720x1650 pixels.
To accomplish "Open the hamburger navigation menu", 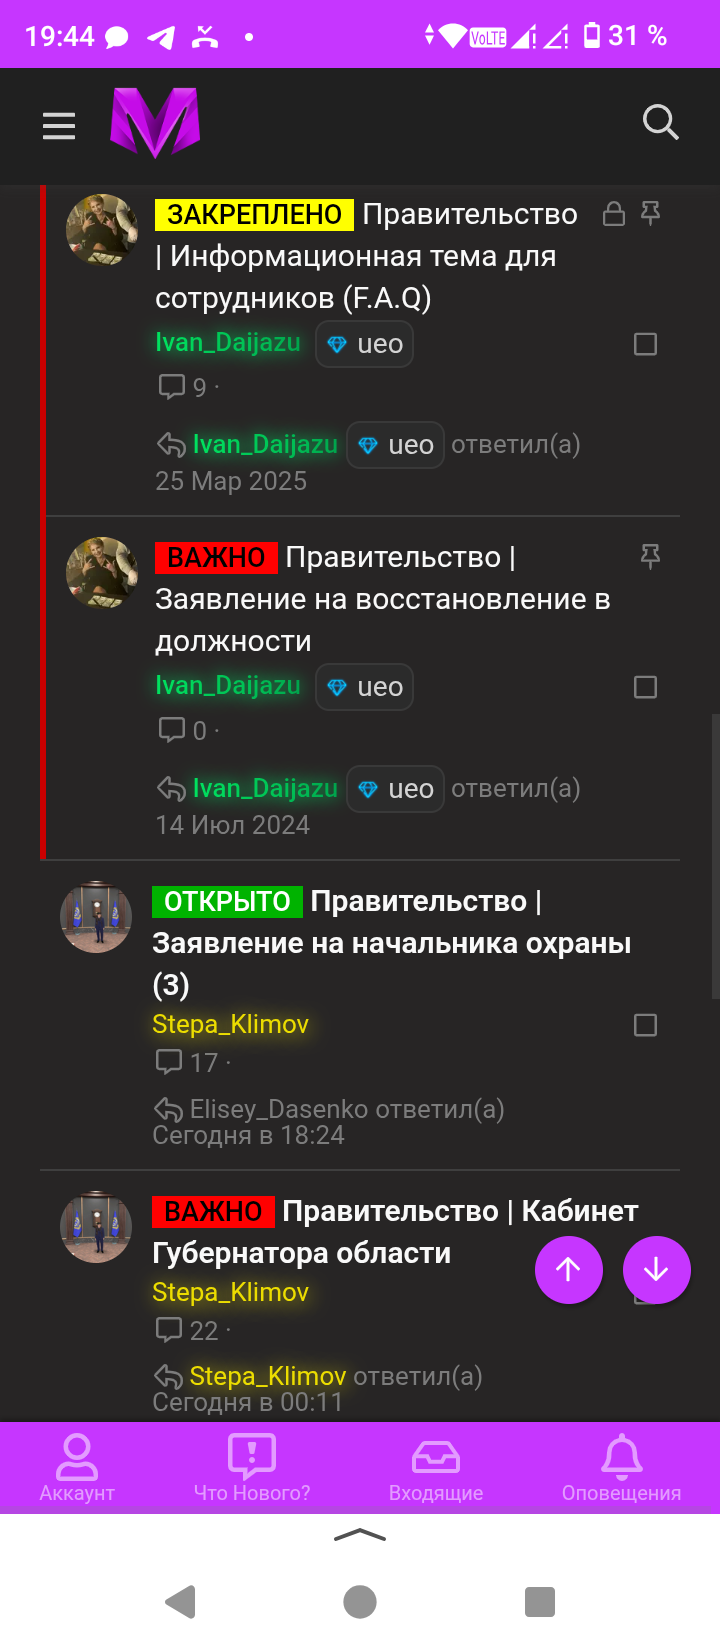I will tap(59, 126).
